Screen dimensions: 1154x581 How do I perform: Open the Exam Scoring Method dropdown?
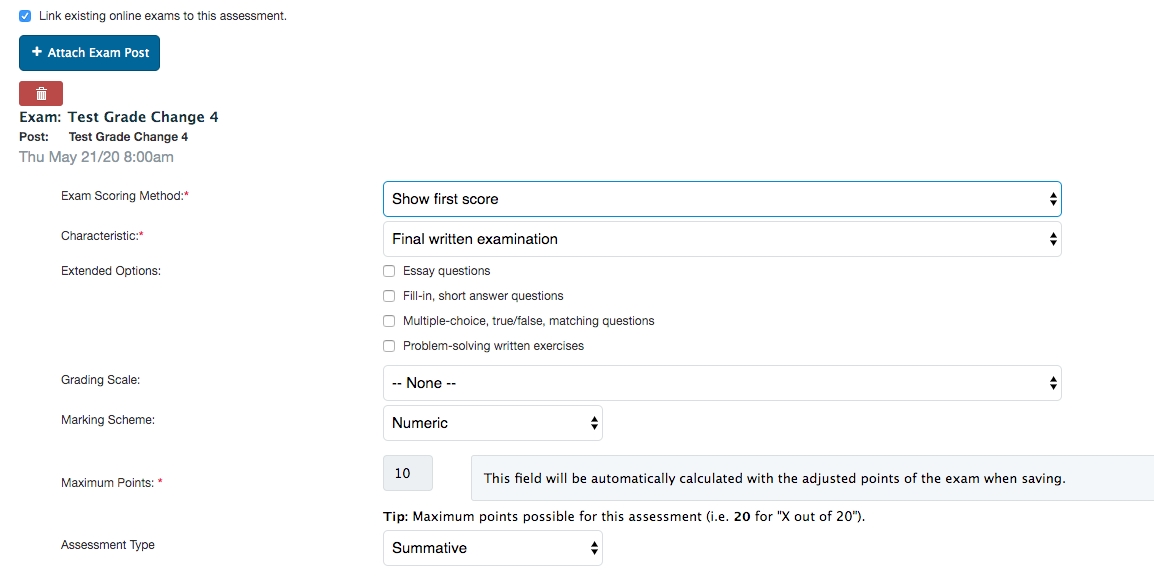(x=721, y=199)
